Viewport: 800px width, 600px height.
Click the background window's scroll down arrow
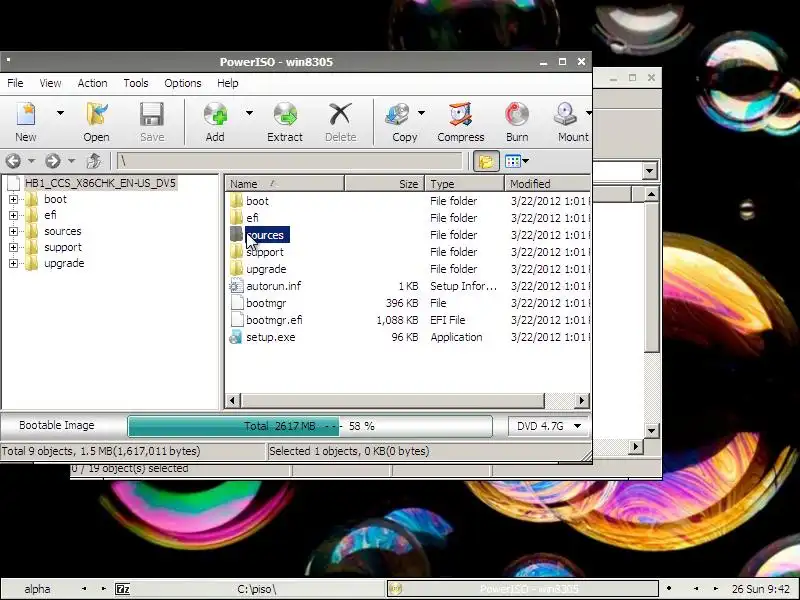click(651, 431)
